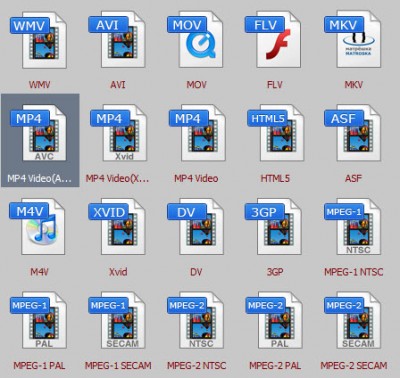Choose the HTML5 video format icon
The height and width of the screenshot is (378, 400).
click(275, 133)
